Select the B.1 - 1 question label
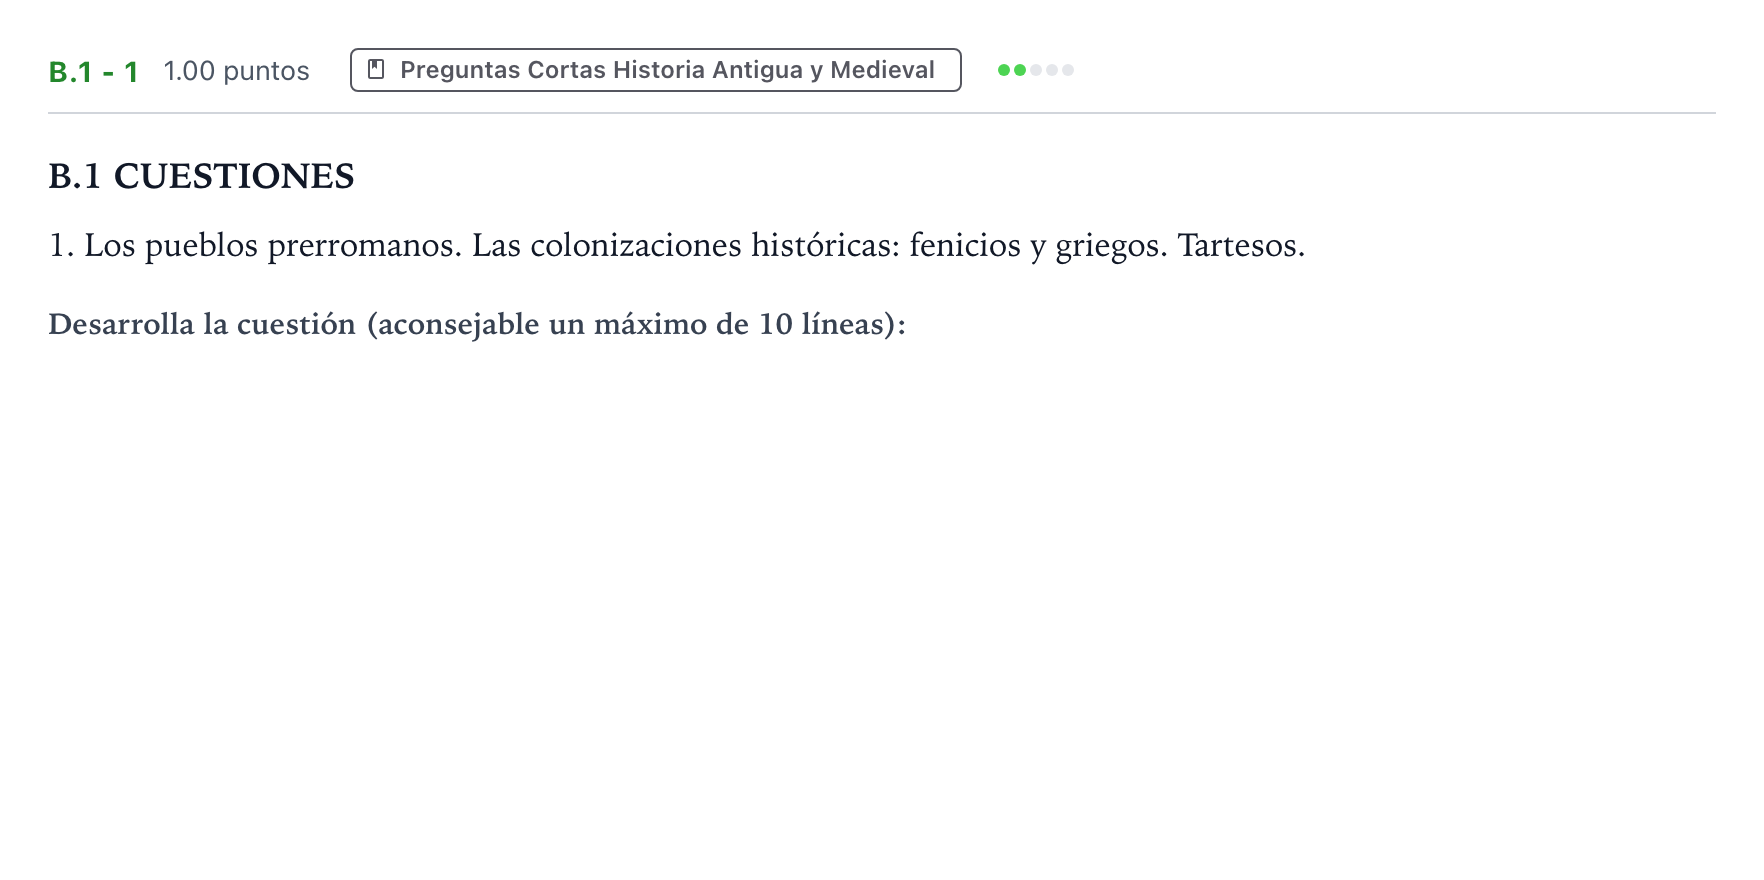The image size is (1764, 880). pos(93,71)
